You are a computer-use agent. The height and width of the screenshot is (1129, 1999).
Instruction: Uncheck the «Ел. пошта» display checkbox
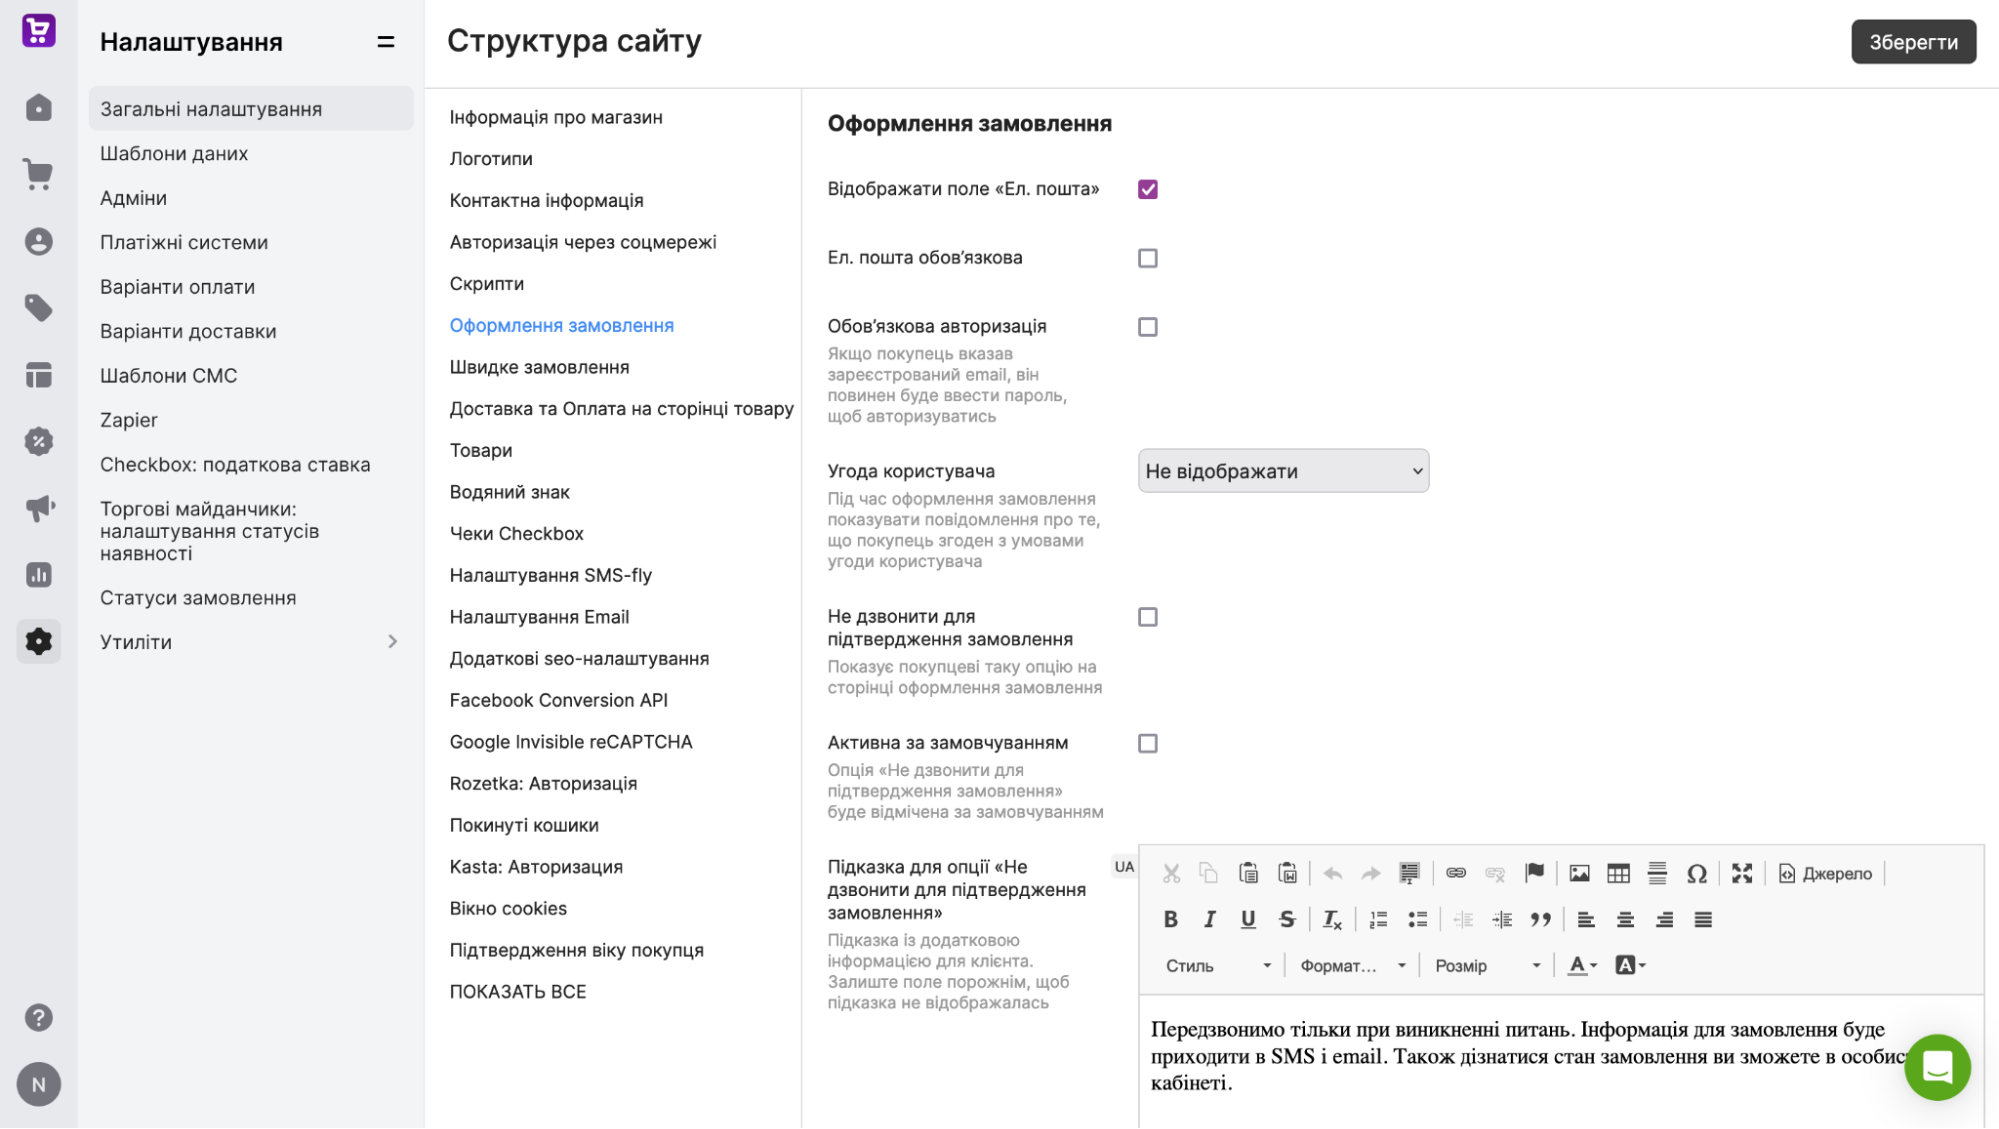click(x=1148, y=190)
